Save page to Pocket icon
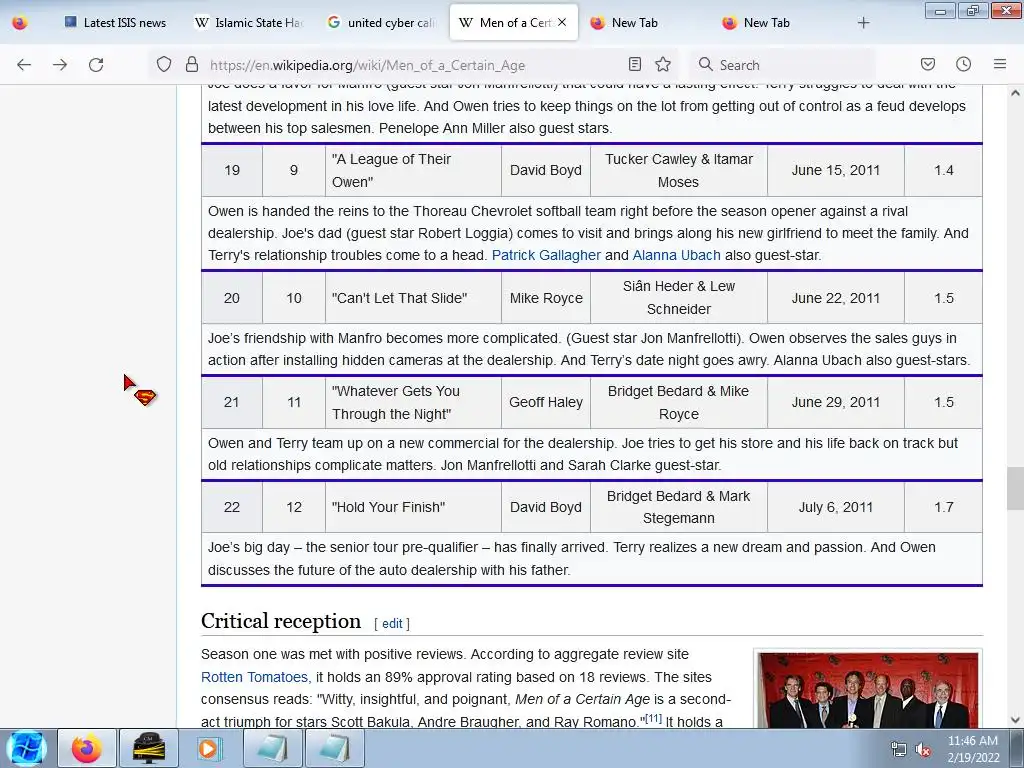The width and height of the screenshot is (1024, 768). click(927, 64)
